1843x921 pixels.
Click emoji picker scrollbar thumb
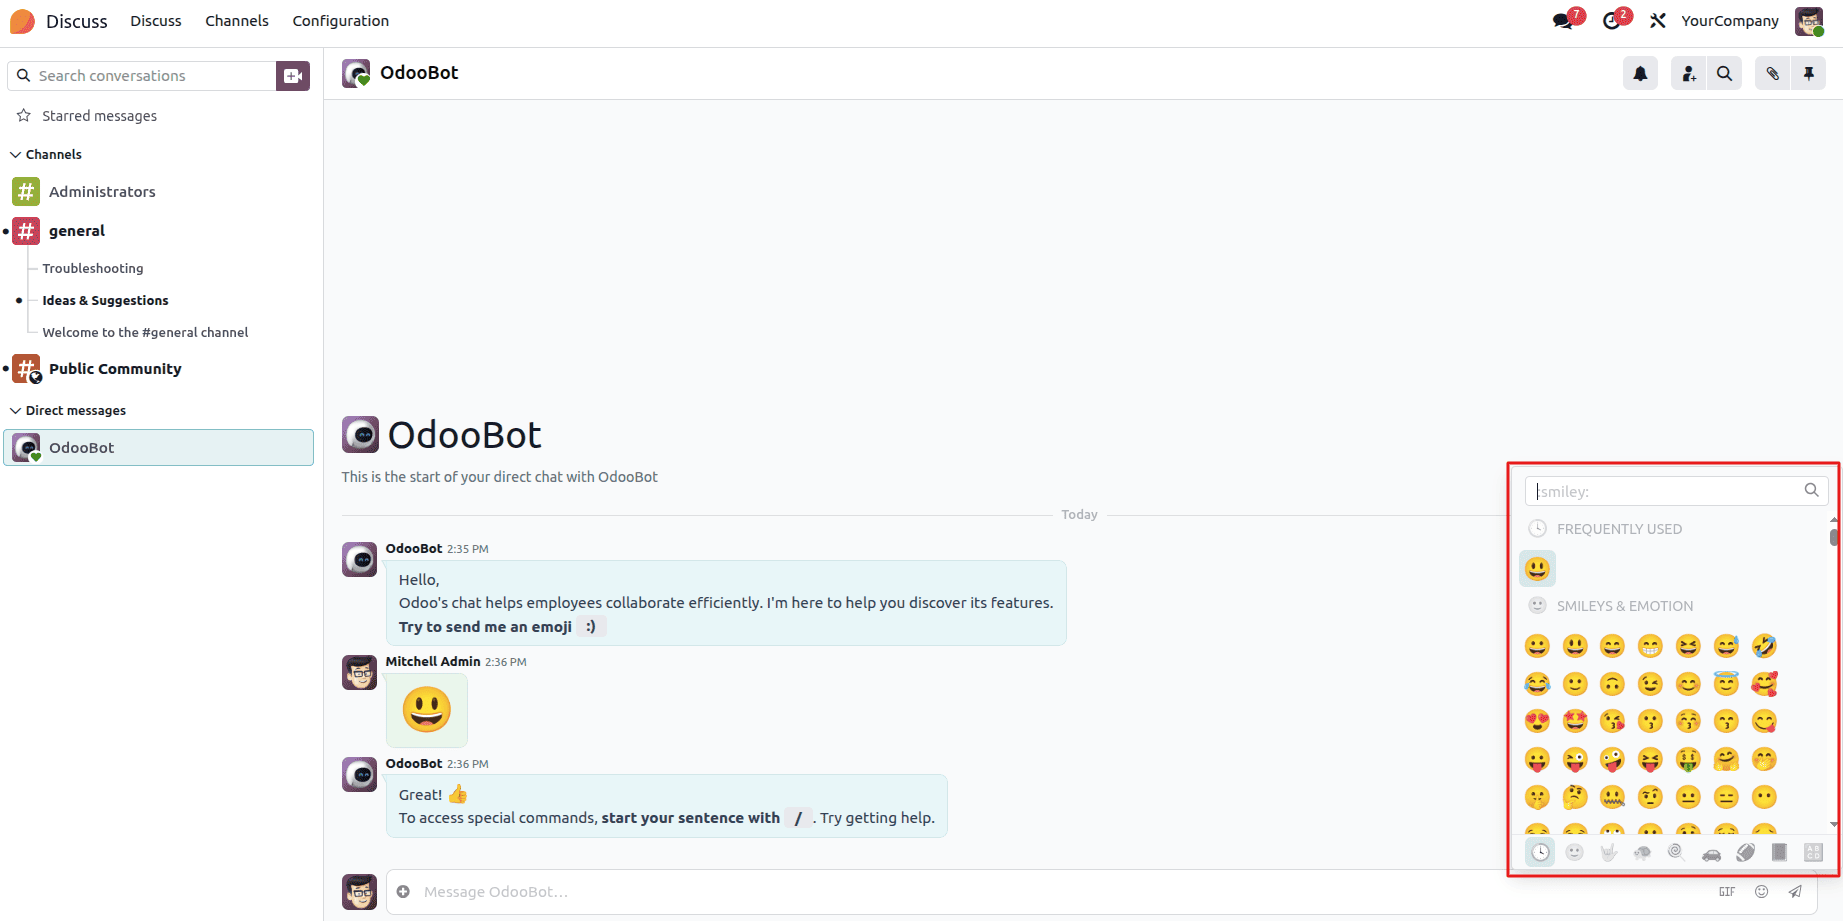(x=1834, y=537)
